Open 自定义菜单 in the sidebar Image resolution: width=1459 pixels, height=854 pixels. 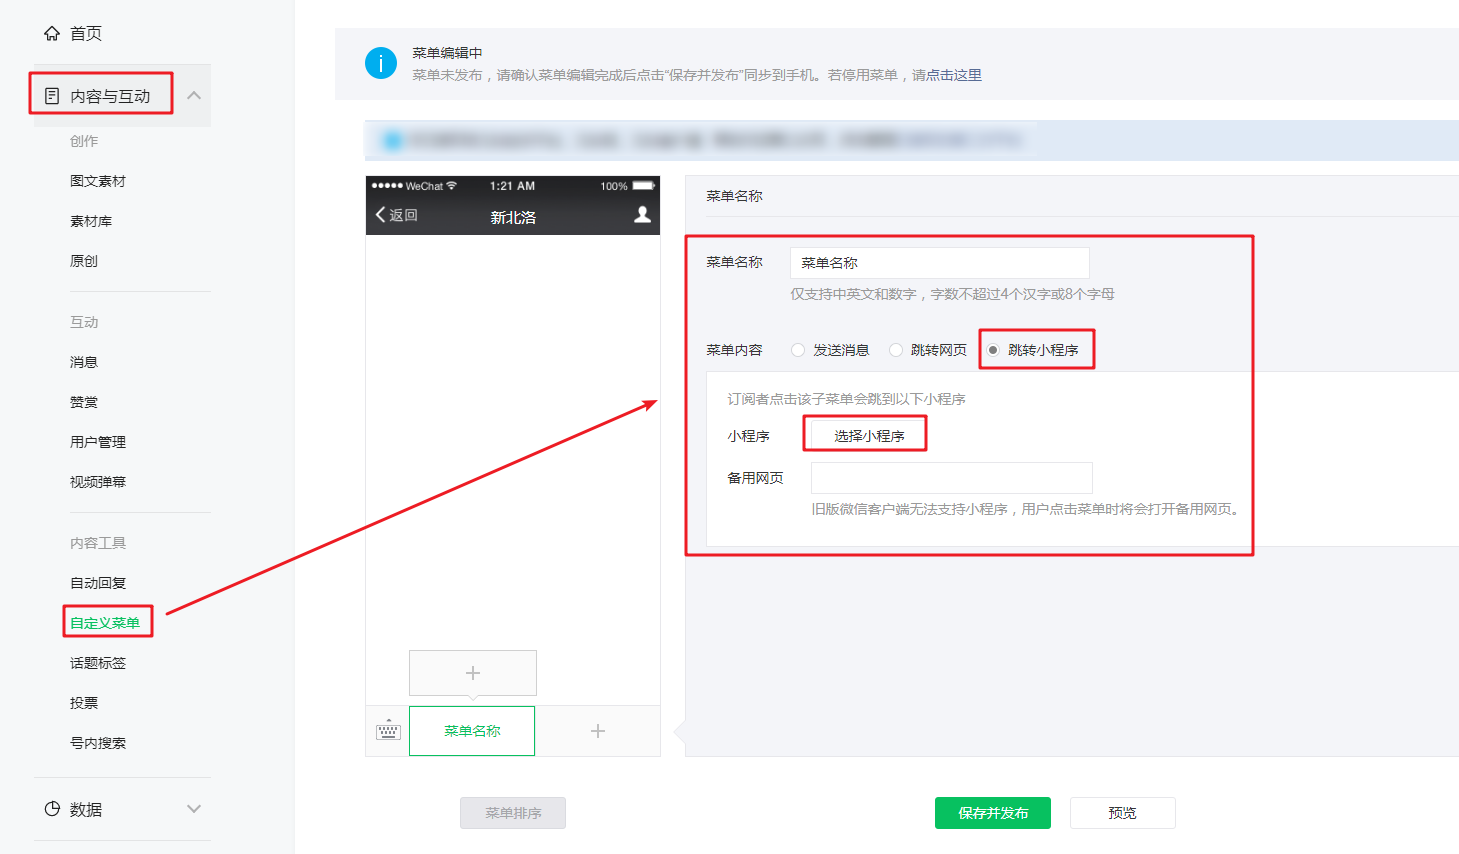105,623
